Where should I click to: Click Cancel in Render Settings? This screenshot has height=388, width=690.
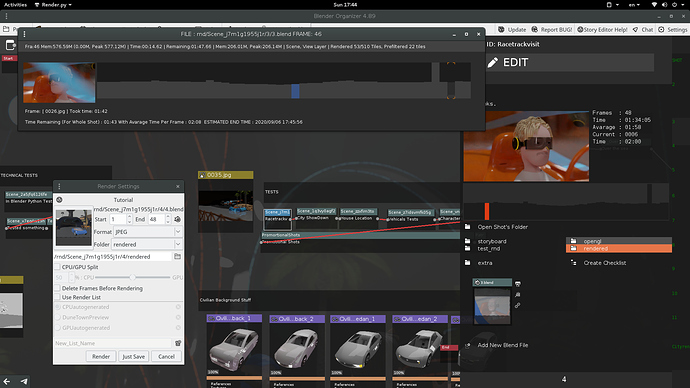click(x=166, y=356)
